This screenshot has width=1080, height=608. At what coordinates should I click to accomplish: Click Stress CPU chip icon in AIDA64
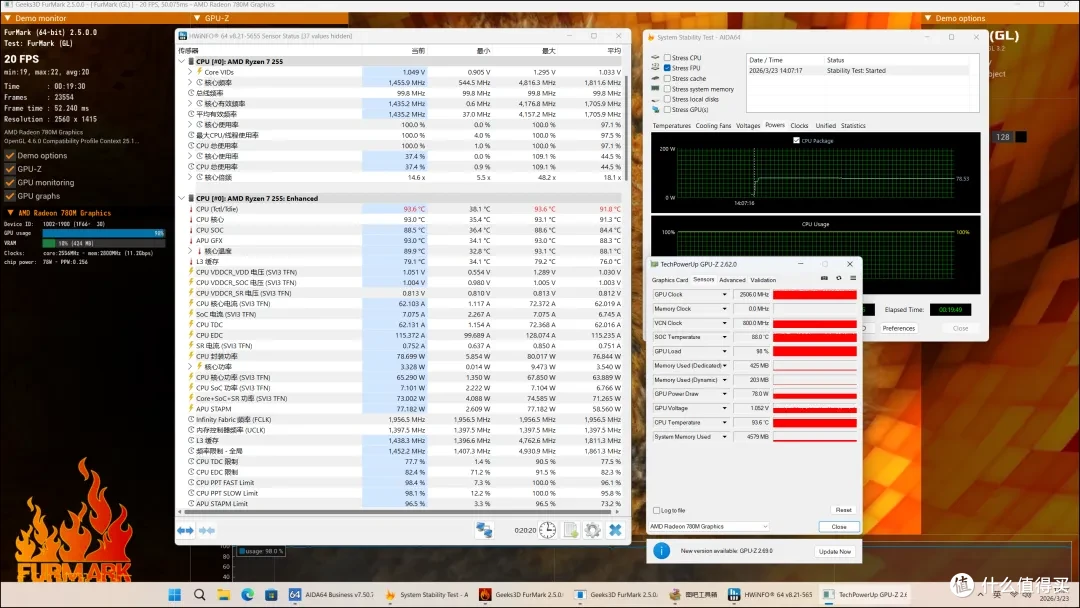point(655,58)
